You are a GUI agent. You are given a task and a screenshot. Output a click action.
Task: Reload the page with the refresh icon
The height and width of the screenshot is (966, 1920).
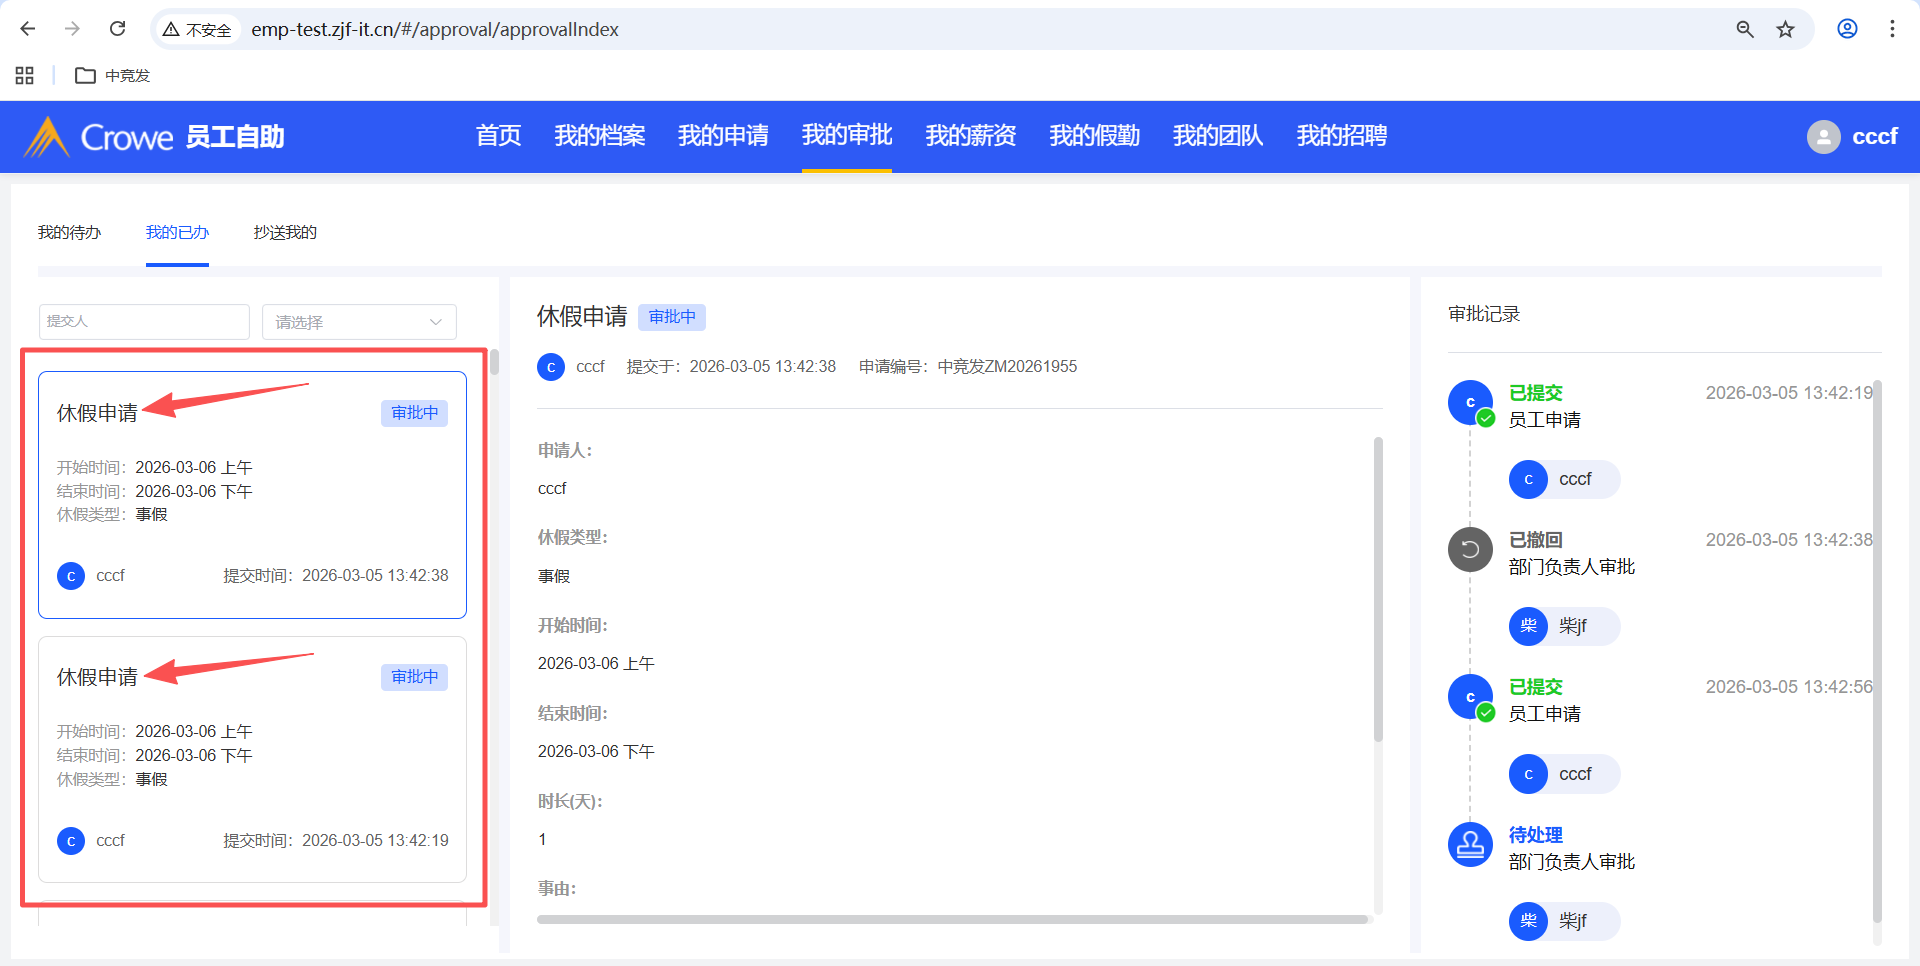point(117,29)
